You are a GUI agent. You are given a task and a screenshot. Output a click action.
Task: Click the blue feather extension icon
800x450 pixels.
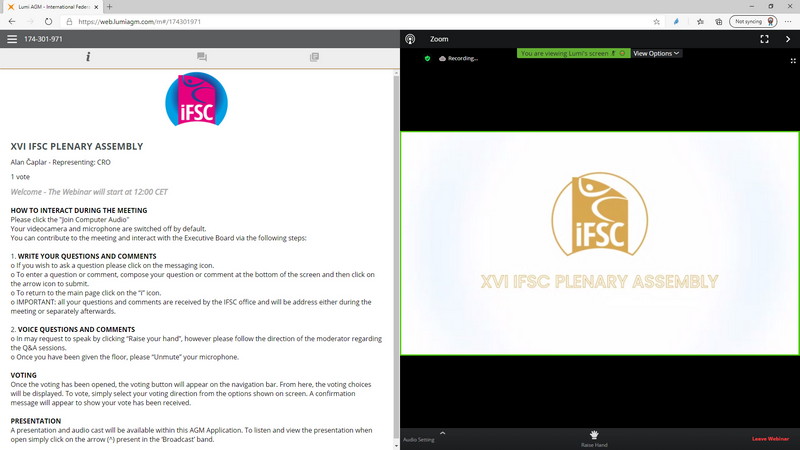pyautogui.click(x=676, y=21)
